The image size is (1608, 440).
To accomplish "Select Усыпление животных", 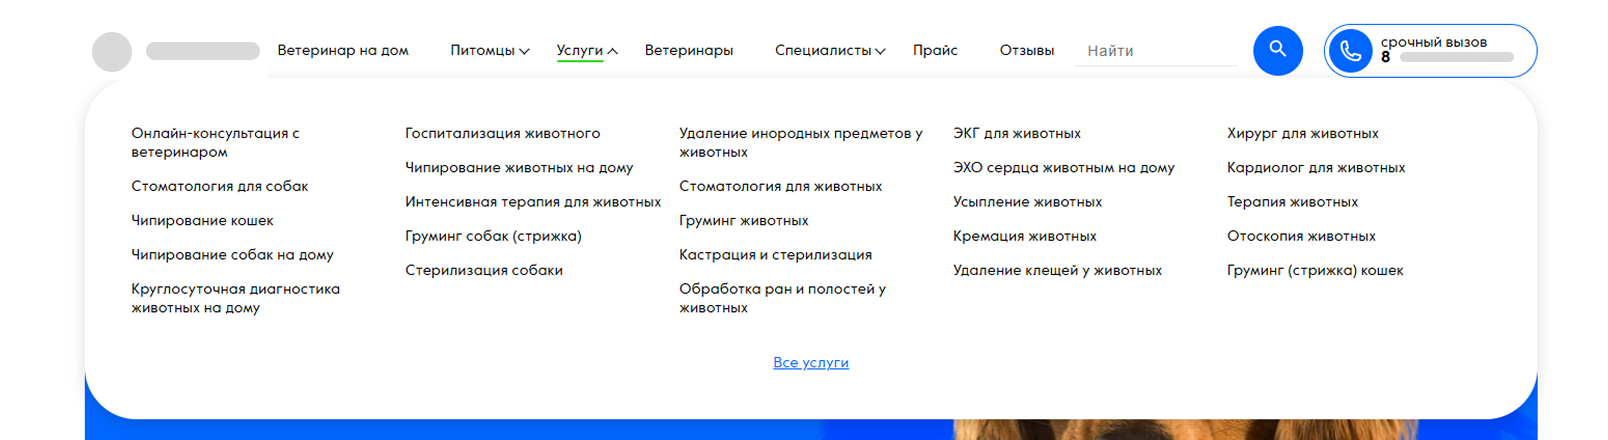I will pyautogui.click(x=1028, y=202).
